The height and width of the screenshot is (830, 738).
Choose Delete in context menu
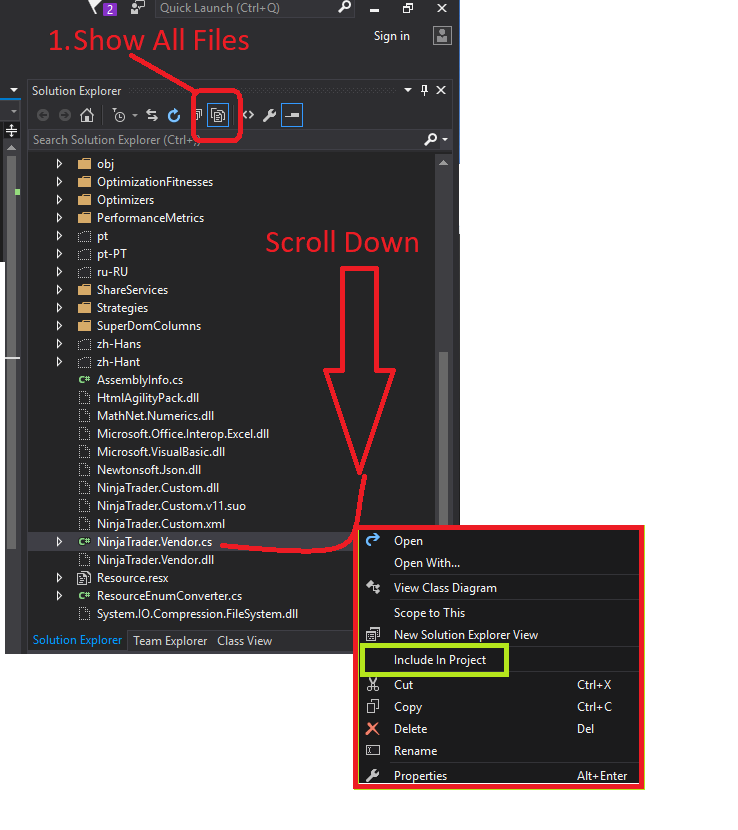pyautogui.click(x=500, y=729)
